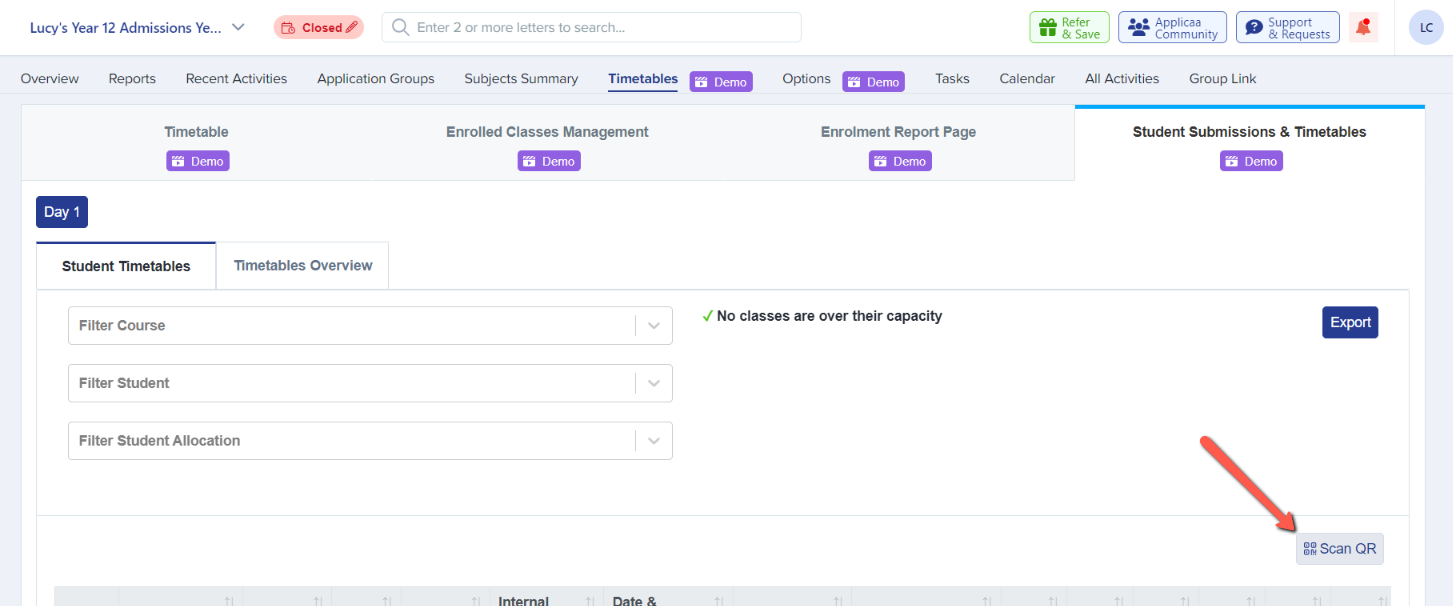Switch to the Subjects Summary tab
This screenshot has width=1453, height=606.
click(521, 79)
